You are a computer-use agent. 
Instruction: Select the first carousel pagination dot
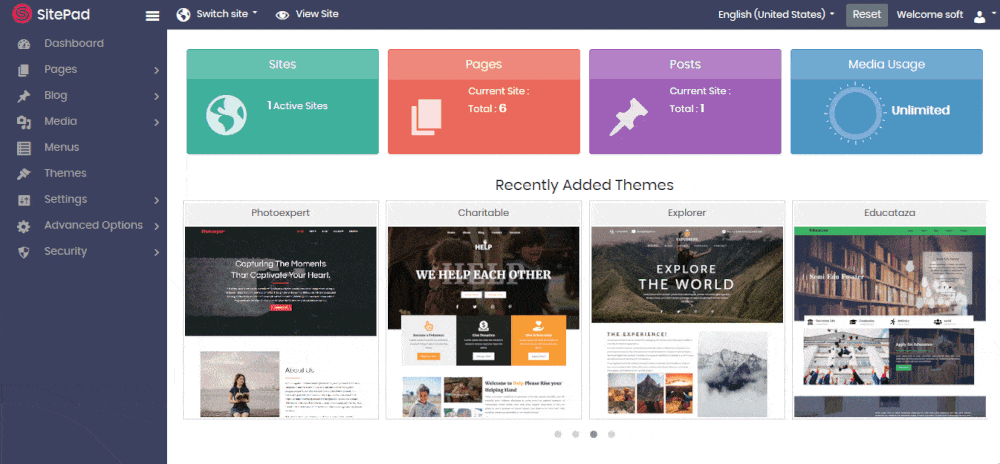point(558,435)
